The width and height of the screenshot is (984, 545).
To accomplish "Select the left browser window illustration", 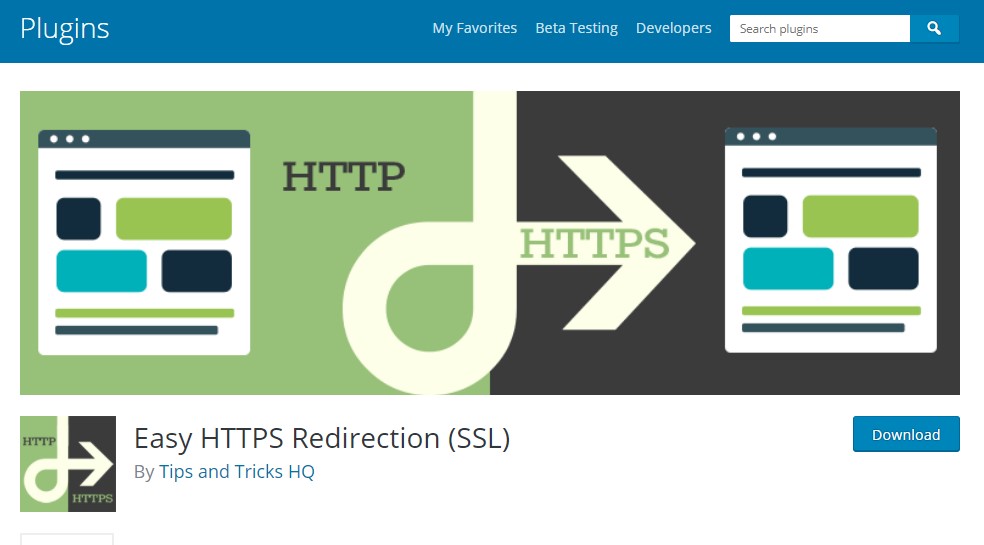I will 144,242.
